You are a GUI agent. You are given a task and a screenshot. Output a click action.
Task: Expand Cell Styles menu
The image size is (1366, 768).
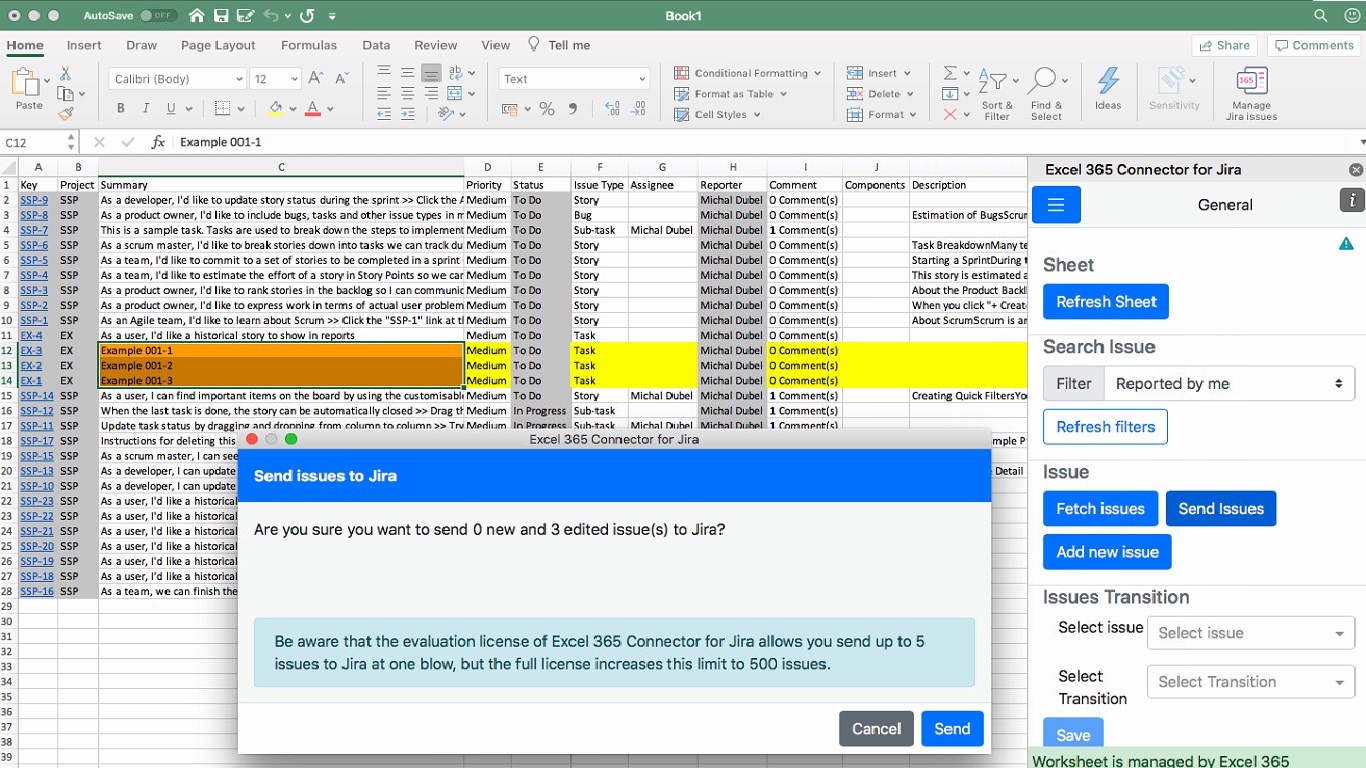(717, 114)
